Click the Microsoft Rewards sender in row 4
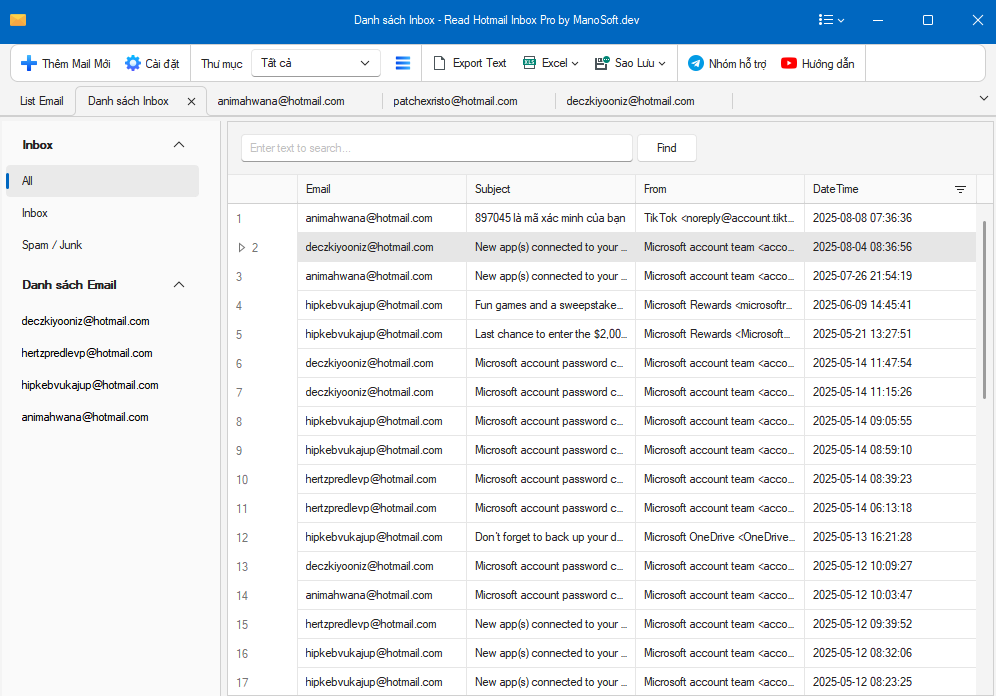This screenshot has width=996, height=696. tap(718, 305)
